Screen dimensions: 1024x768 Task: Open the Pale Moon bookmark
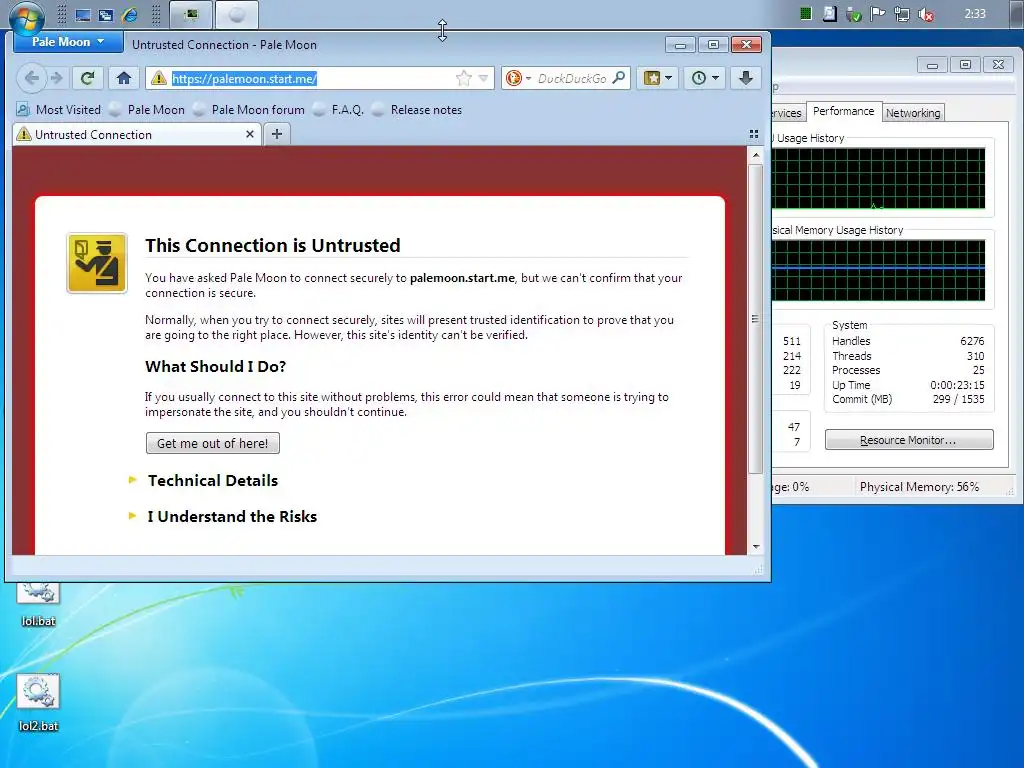147,110
